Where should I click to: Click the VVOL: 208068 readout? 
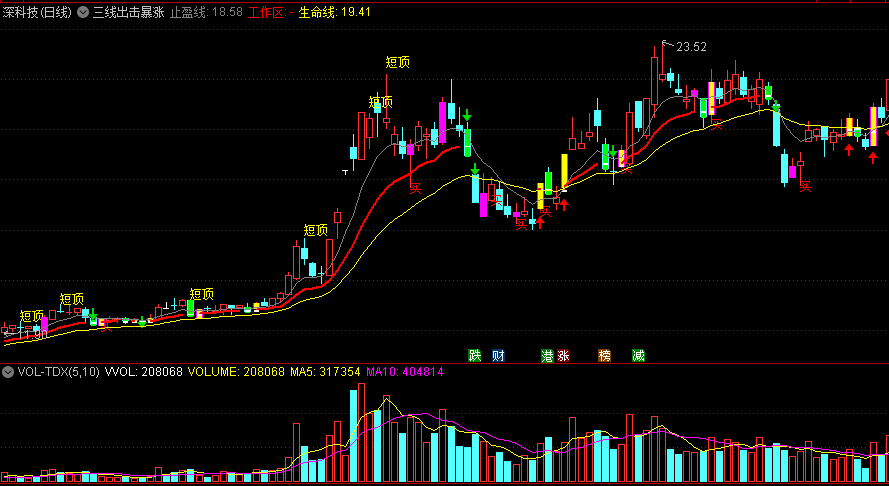[x=144, y=372]
